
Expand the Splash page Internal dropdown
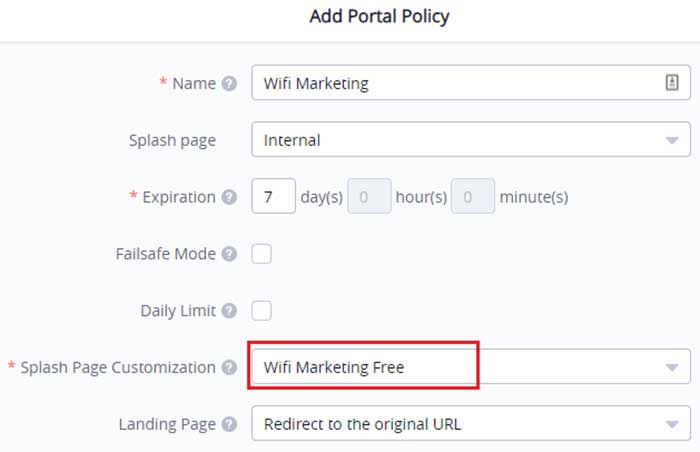pos(471,140)
